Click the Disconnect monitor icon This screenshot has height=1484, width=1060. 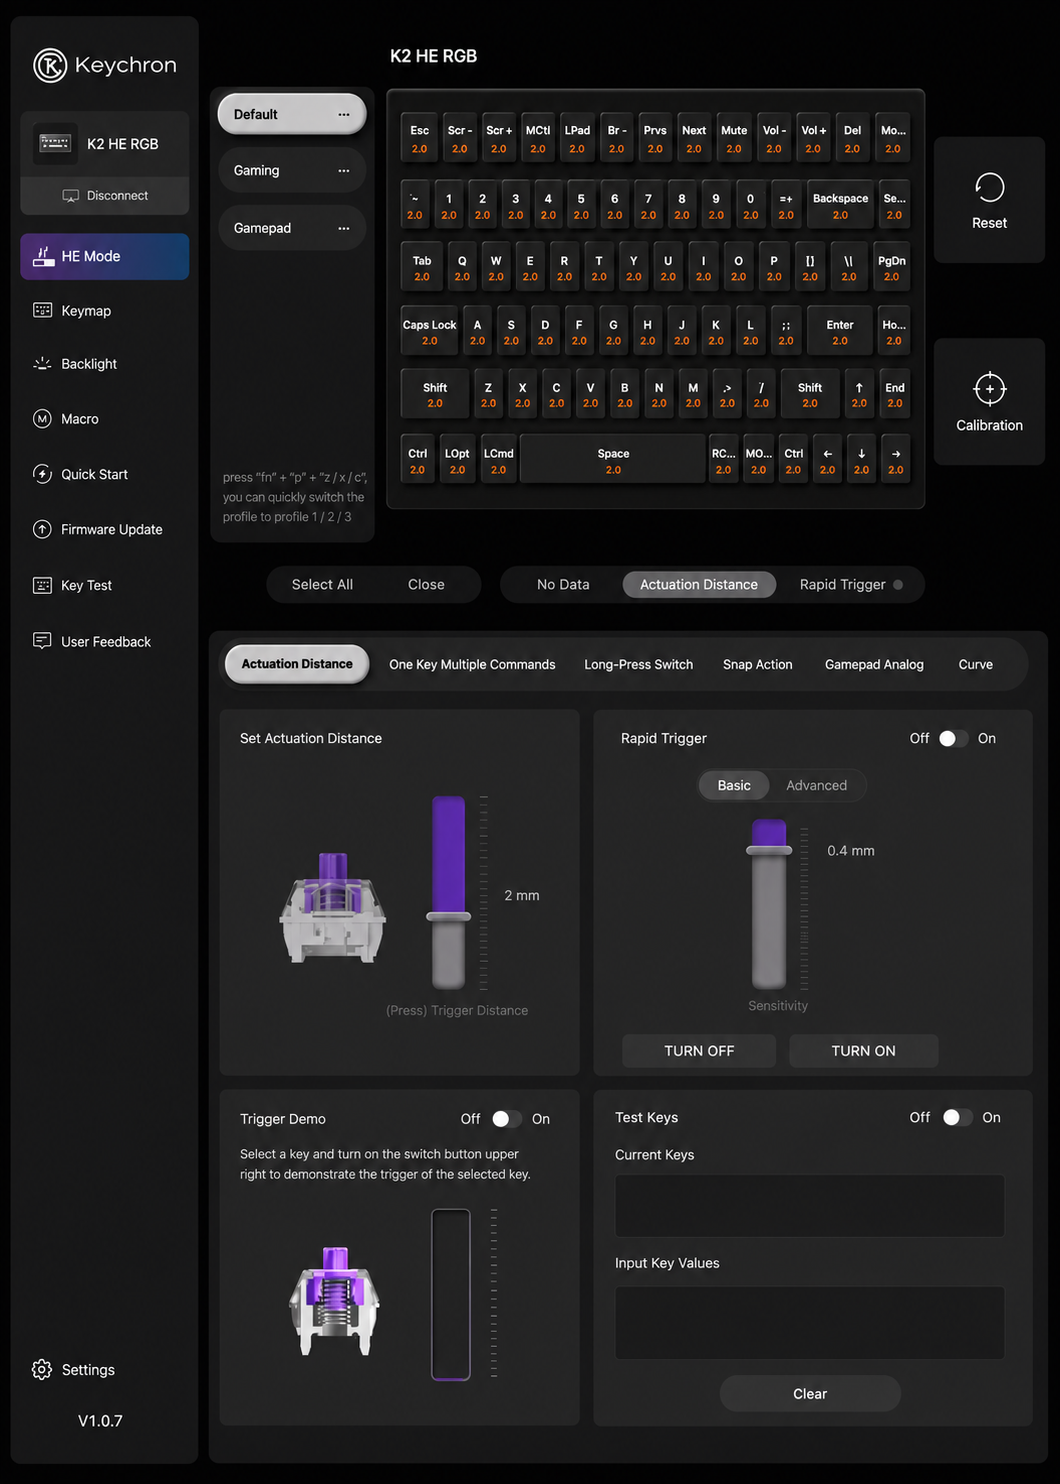pyautogui.click(x=70, y=196)
